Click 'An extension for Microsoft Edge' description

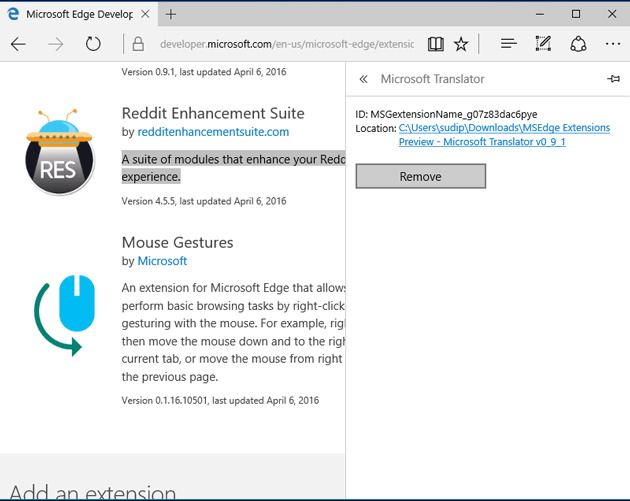233,332
